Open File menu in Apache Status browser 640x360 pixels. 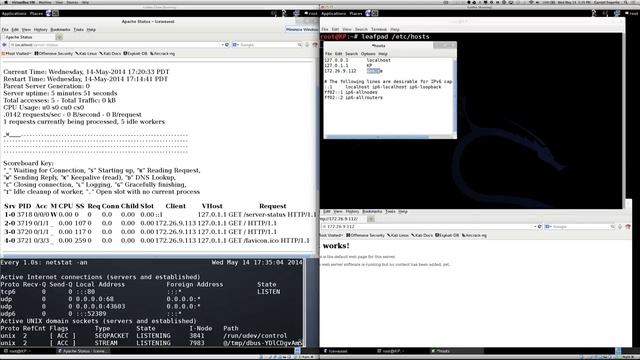coord(5,29)
